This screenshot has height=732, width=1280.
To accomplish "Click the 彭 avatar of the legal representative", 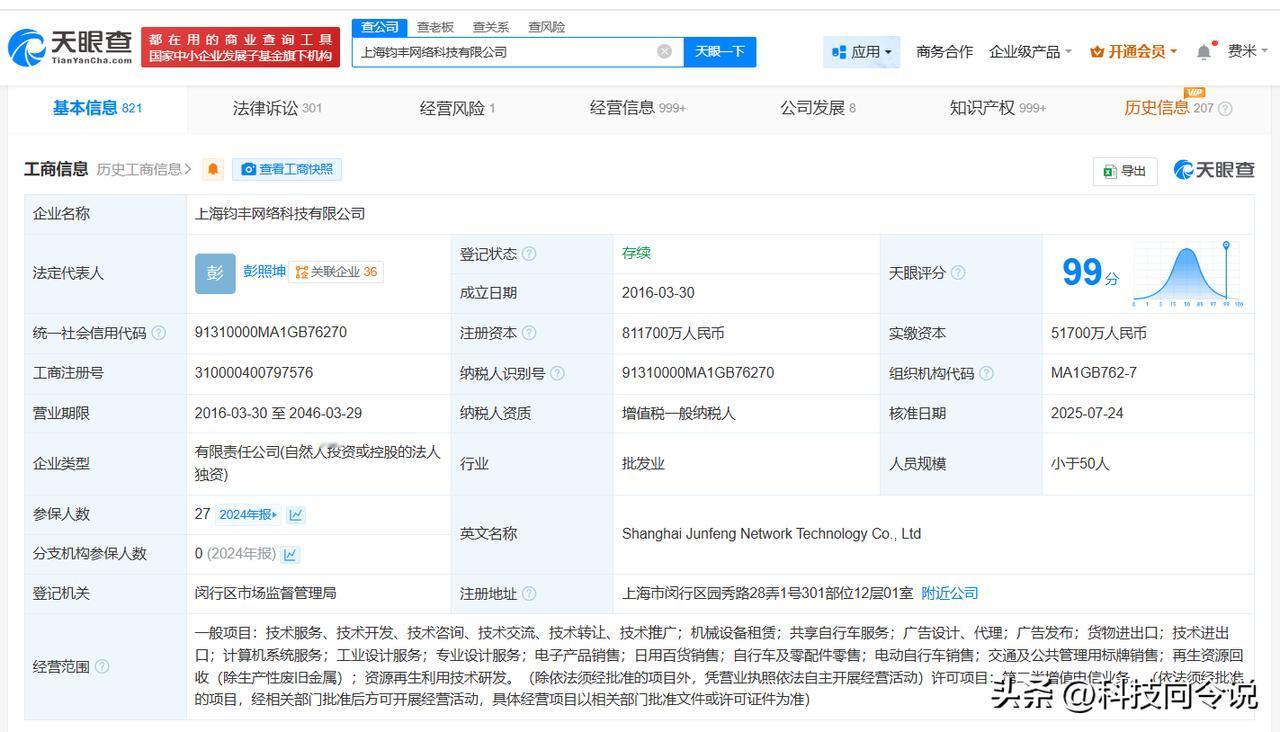I will 215,273.
